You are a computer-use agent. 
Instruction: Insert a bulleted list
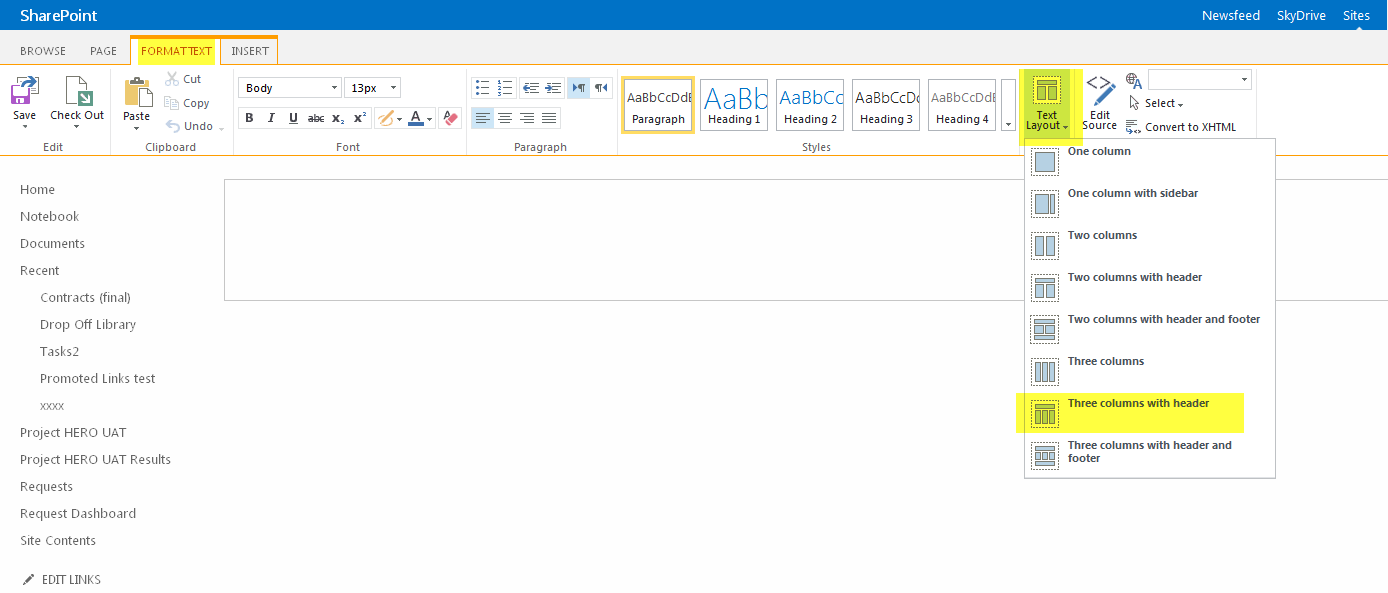click(483, 88)
